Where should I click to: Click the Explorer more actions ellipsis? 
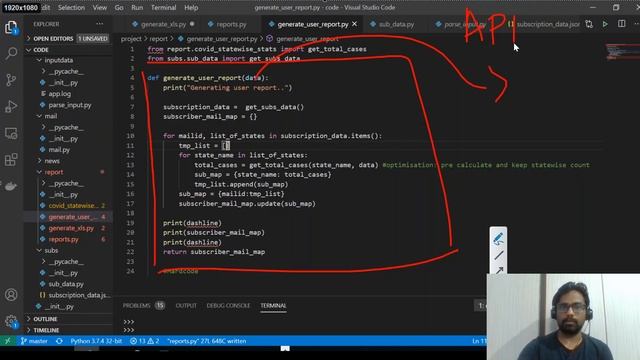tap(100, 24)
